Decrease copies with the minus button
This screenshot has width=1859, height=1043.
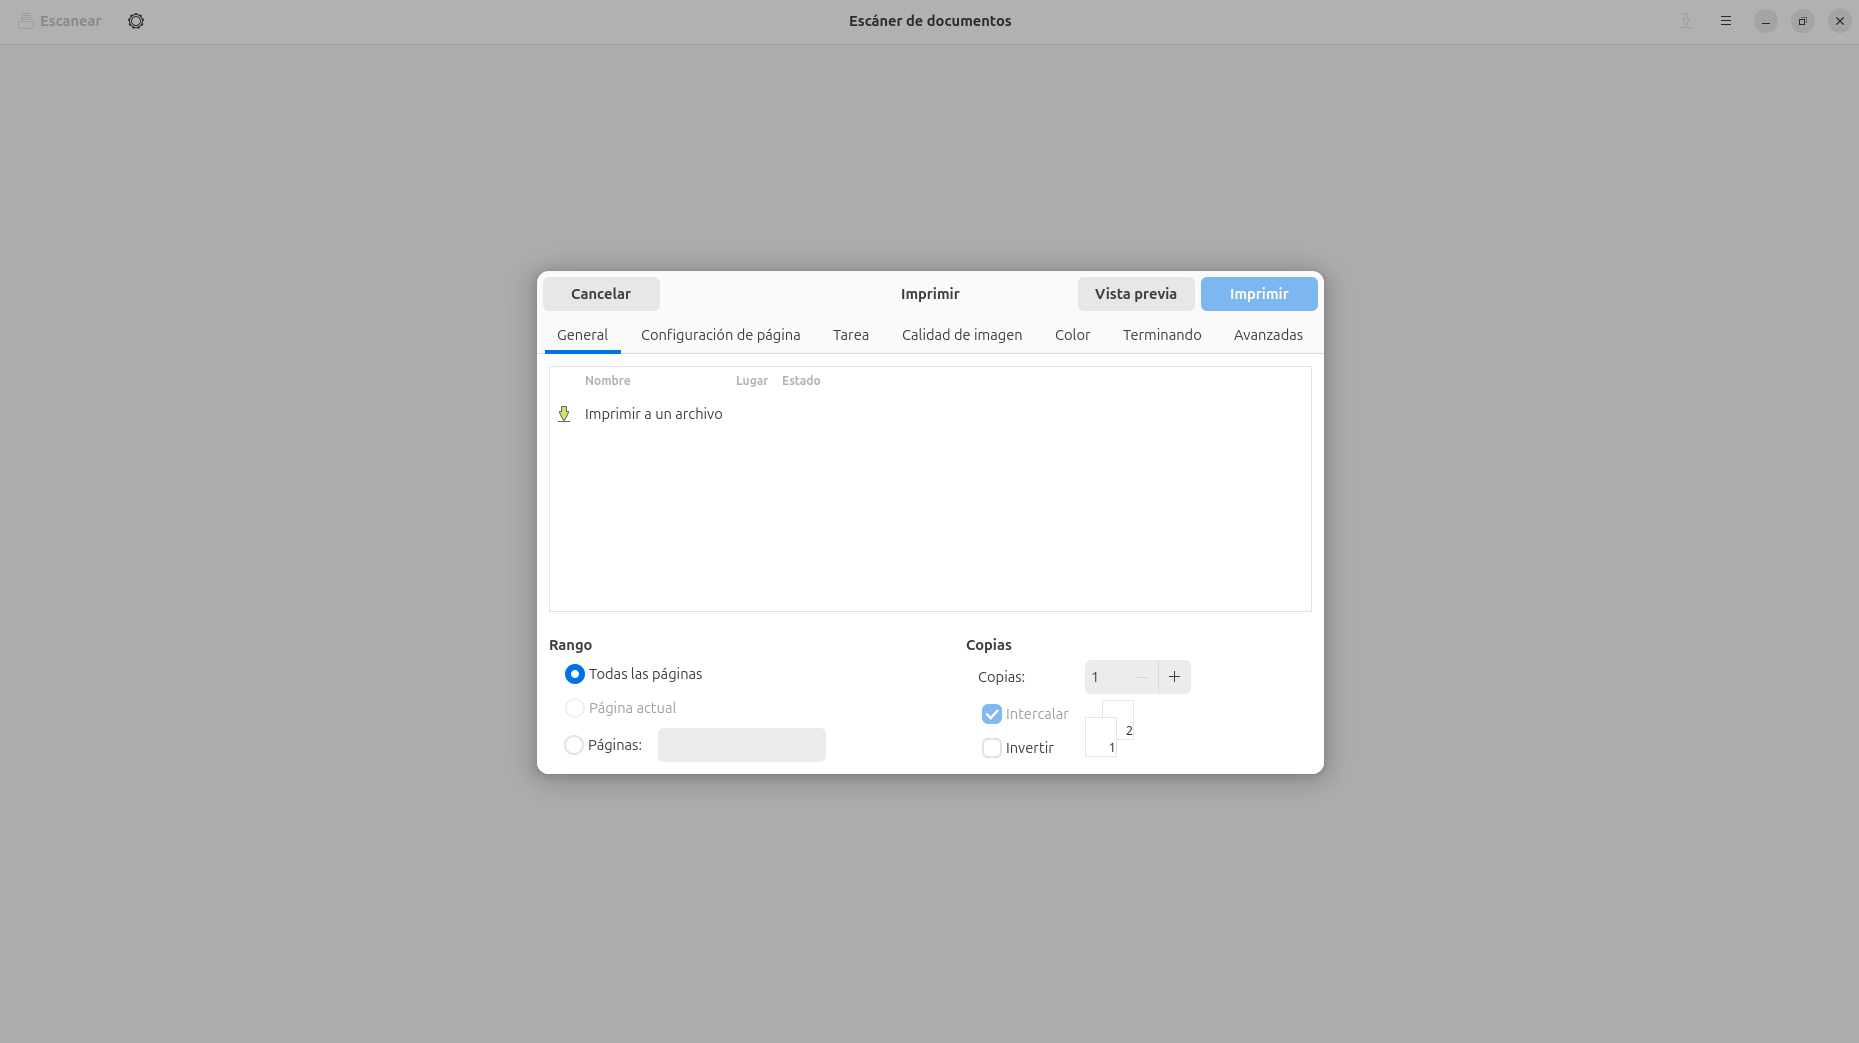(x=1141, y=677)
